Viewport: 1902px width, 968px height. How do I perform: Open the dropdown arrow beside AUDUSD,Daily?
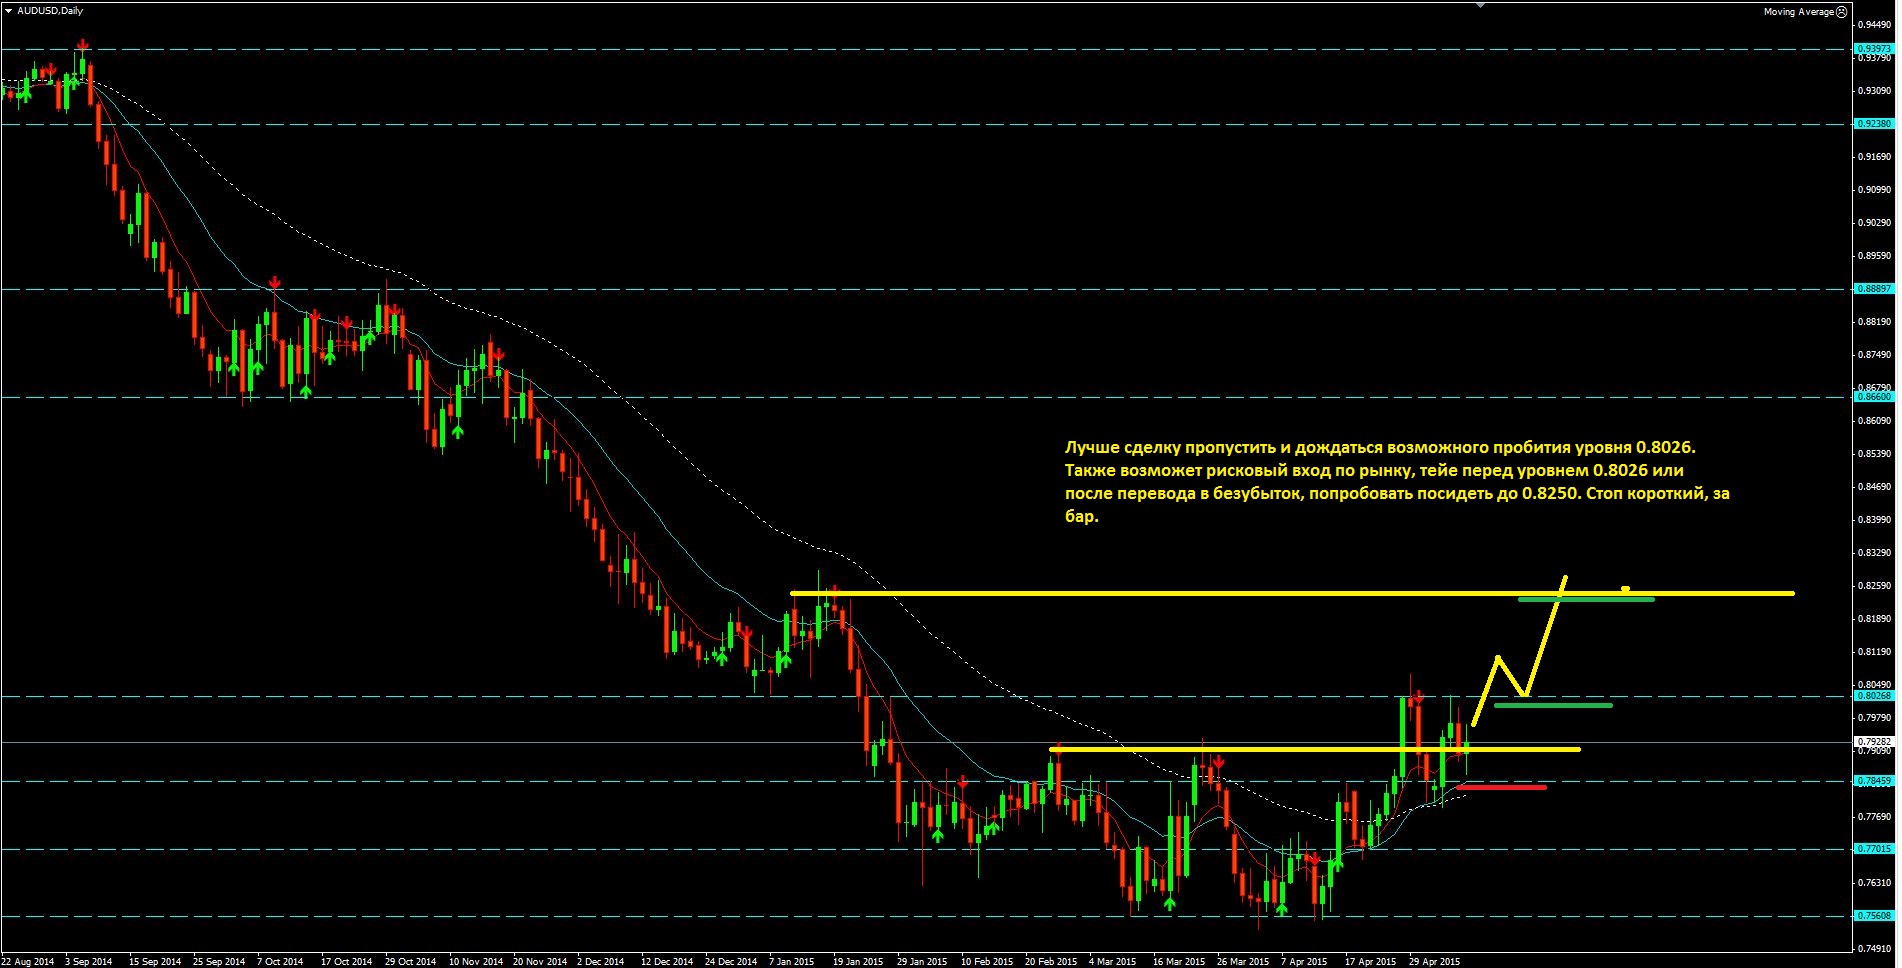click(x=8, y=11)
